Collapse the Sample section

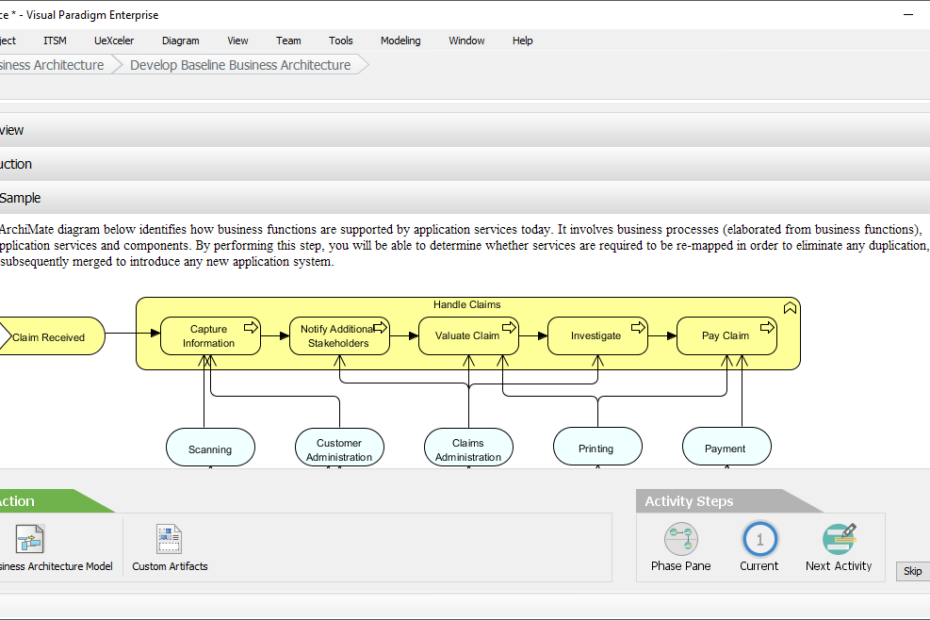click(21, 198)
